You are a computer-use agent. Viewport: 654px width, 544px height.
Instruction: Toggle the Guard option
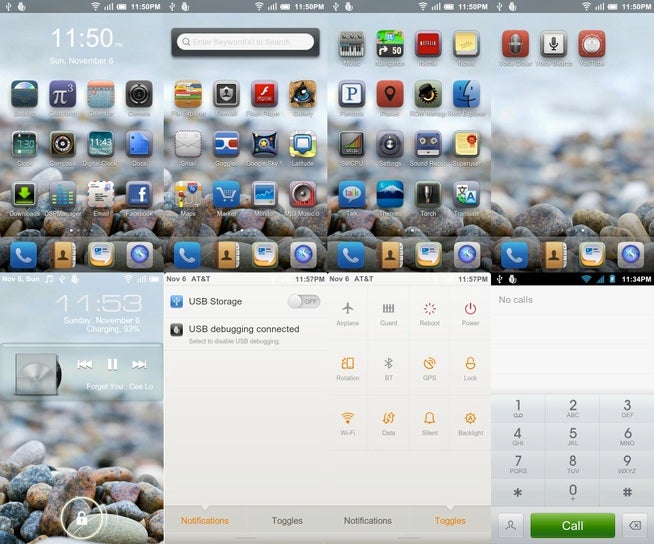point(388,314)
